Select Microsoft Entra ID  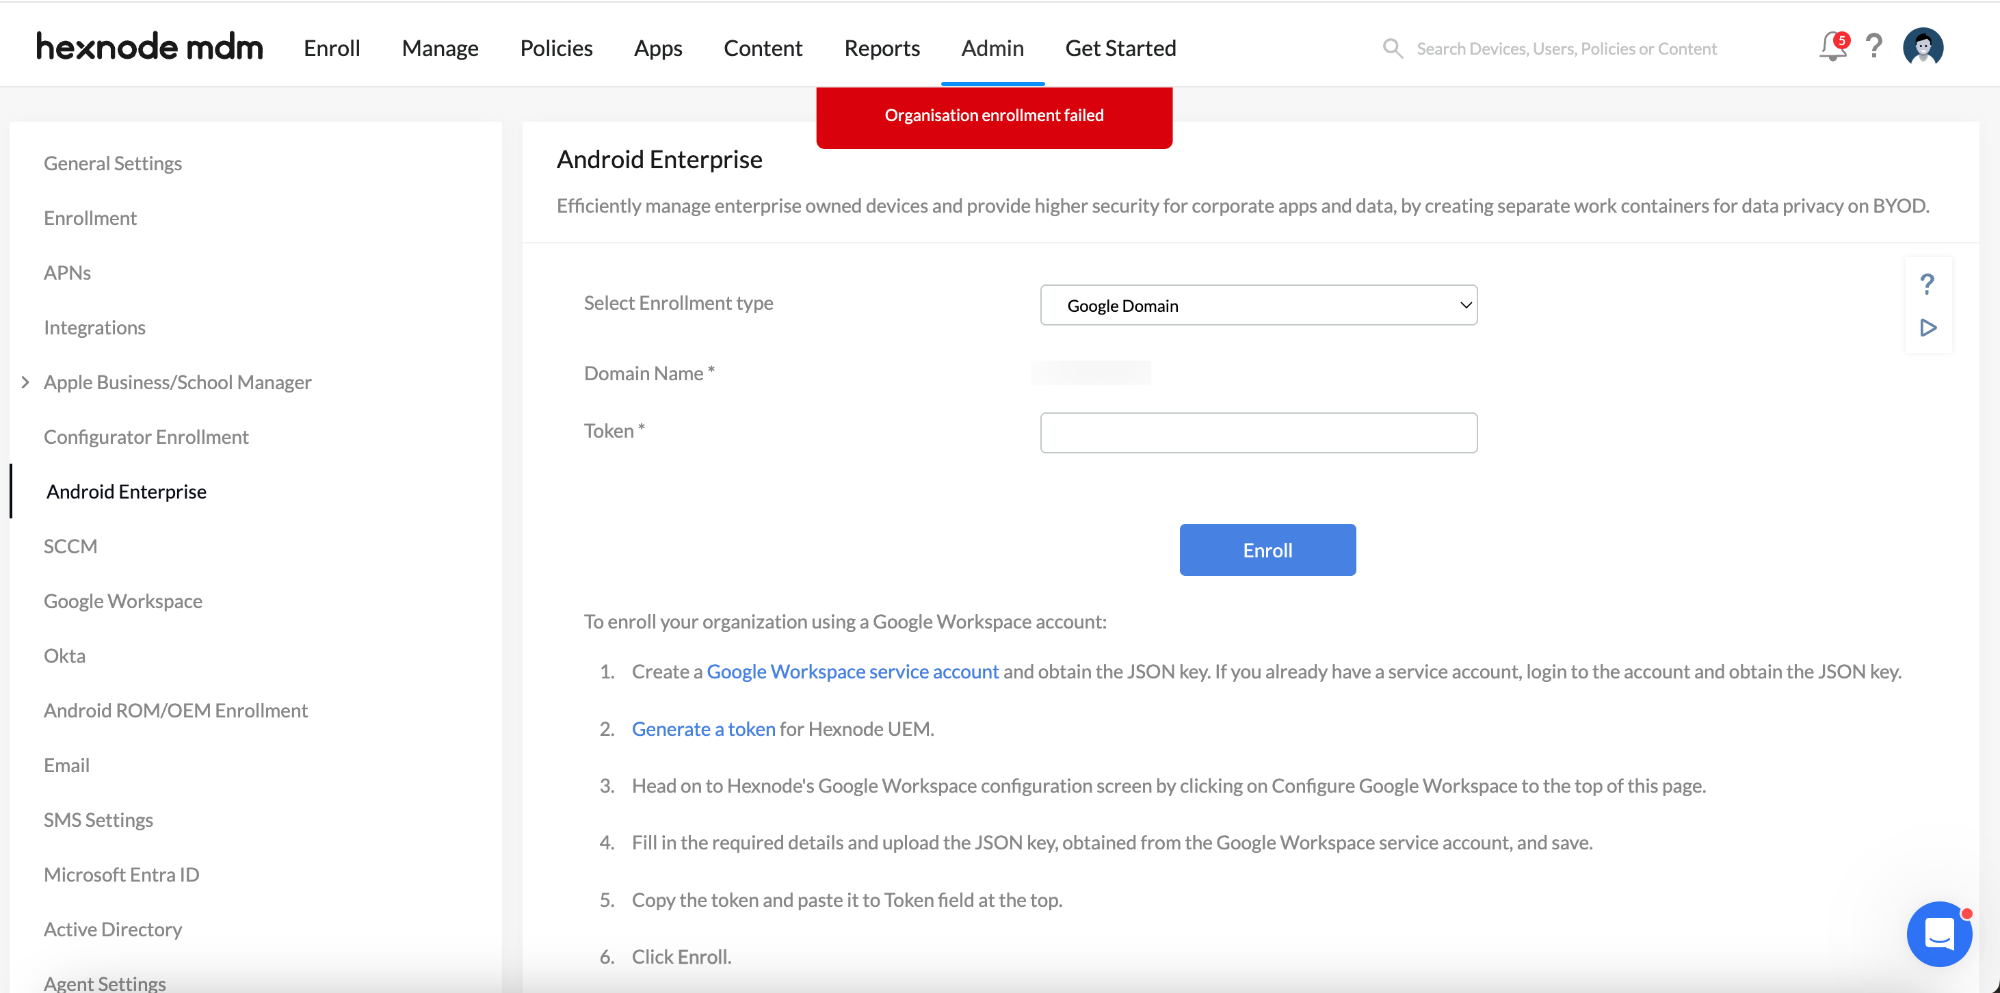(122, 875)
